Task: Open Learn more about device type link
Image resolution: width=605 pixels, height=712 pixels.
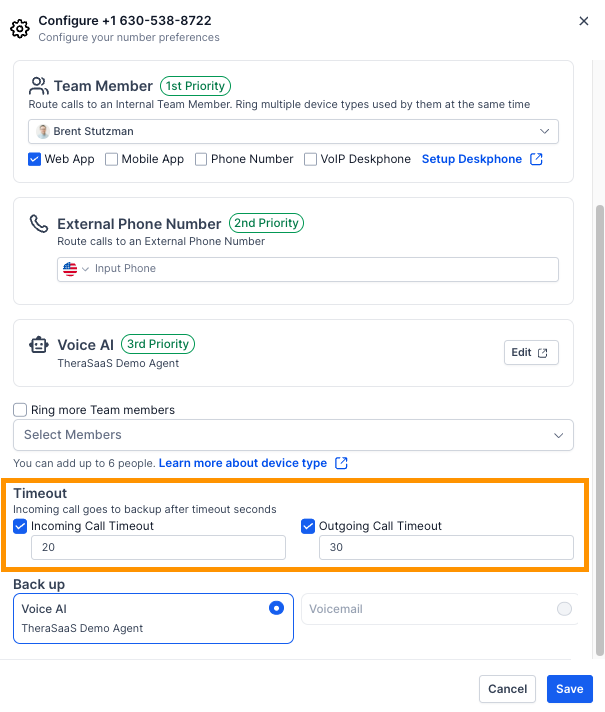Action: click(x=243, y=463)
